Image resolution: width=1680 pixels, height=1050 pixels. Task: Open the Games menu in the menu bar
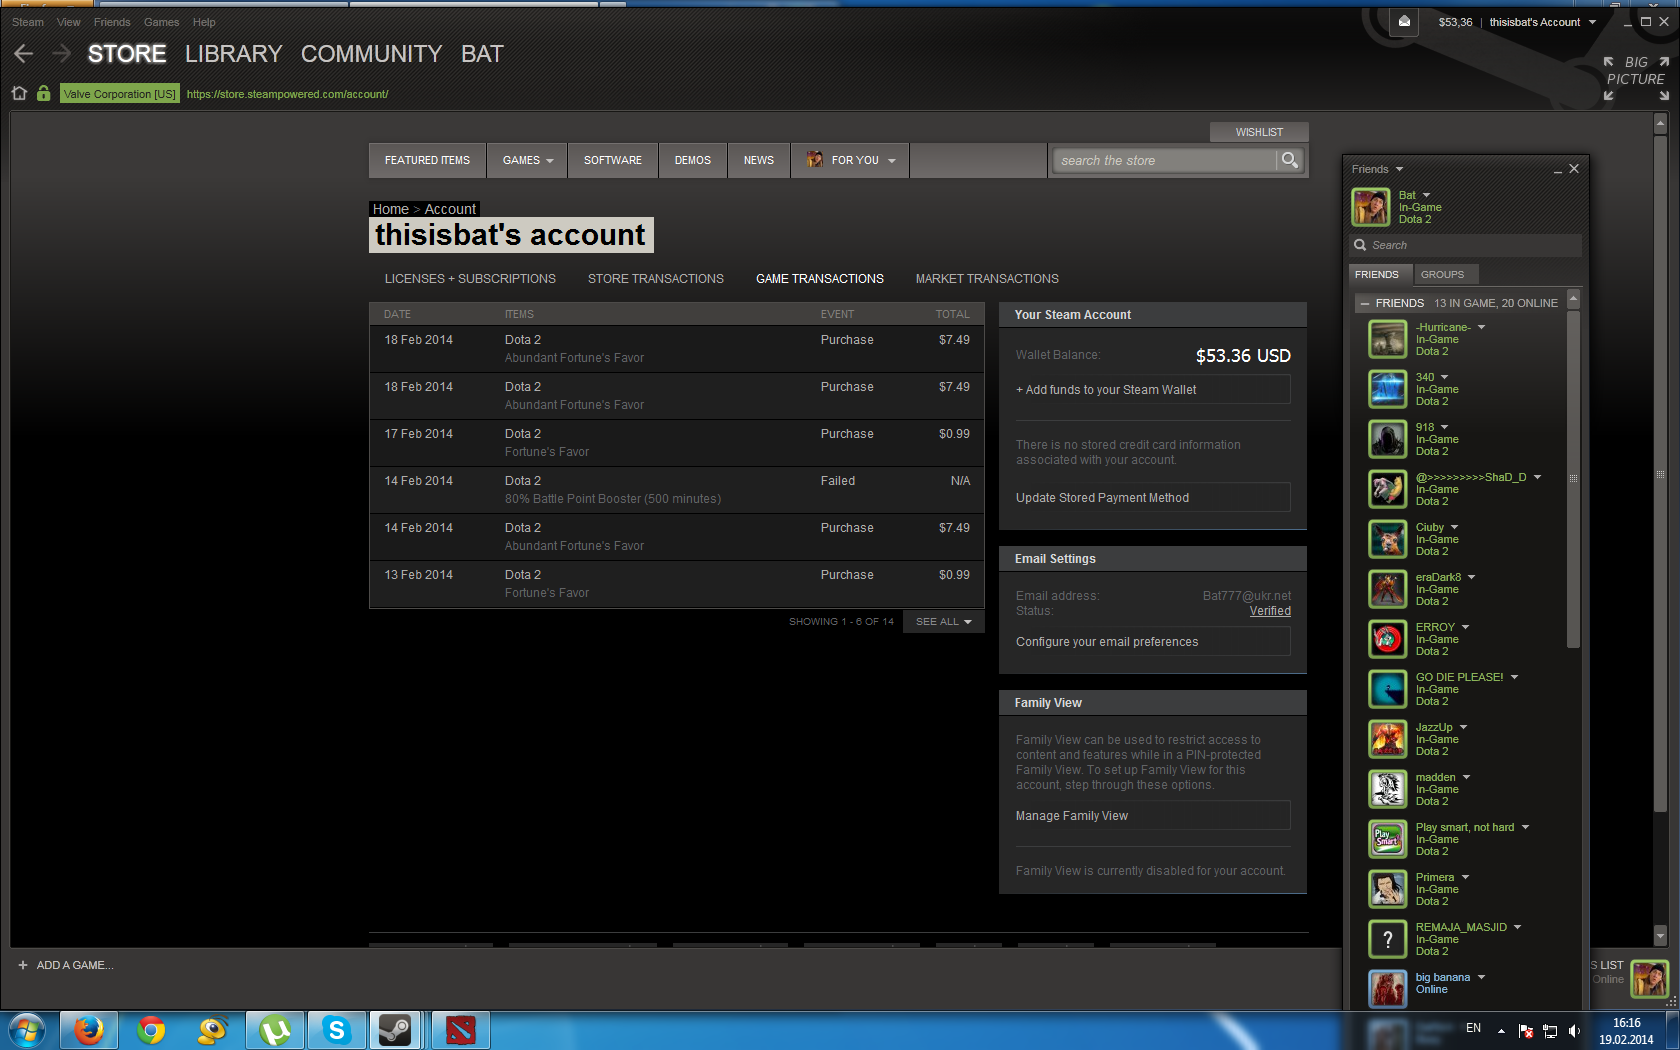point(161,22)
